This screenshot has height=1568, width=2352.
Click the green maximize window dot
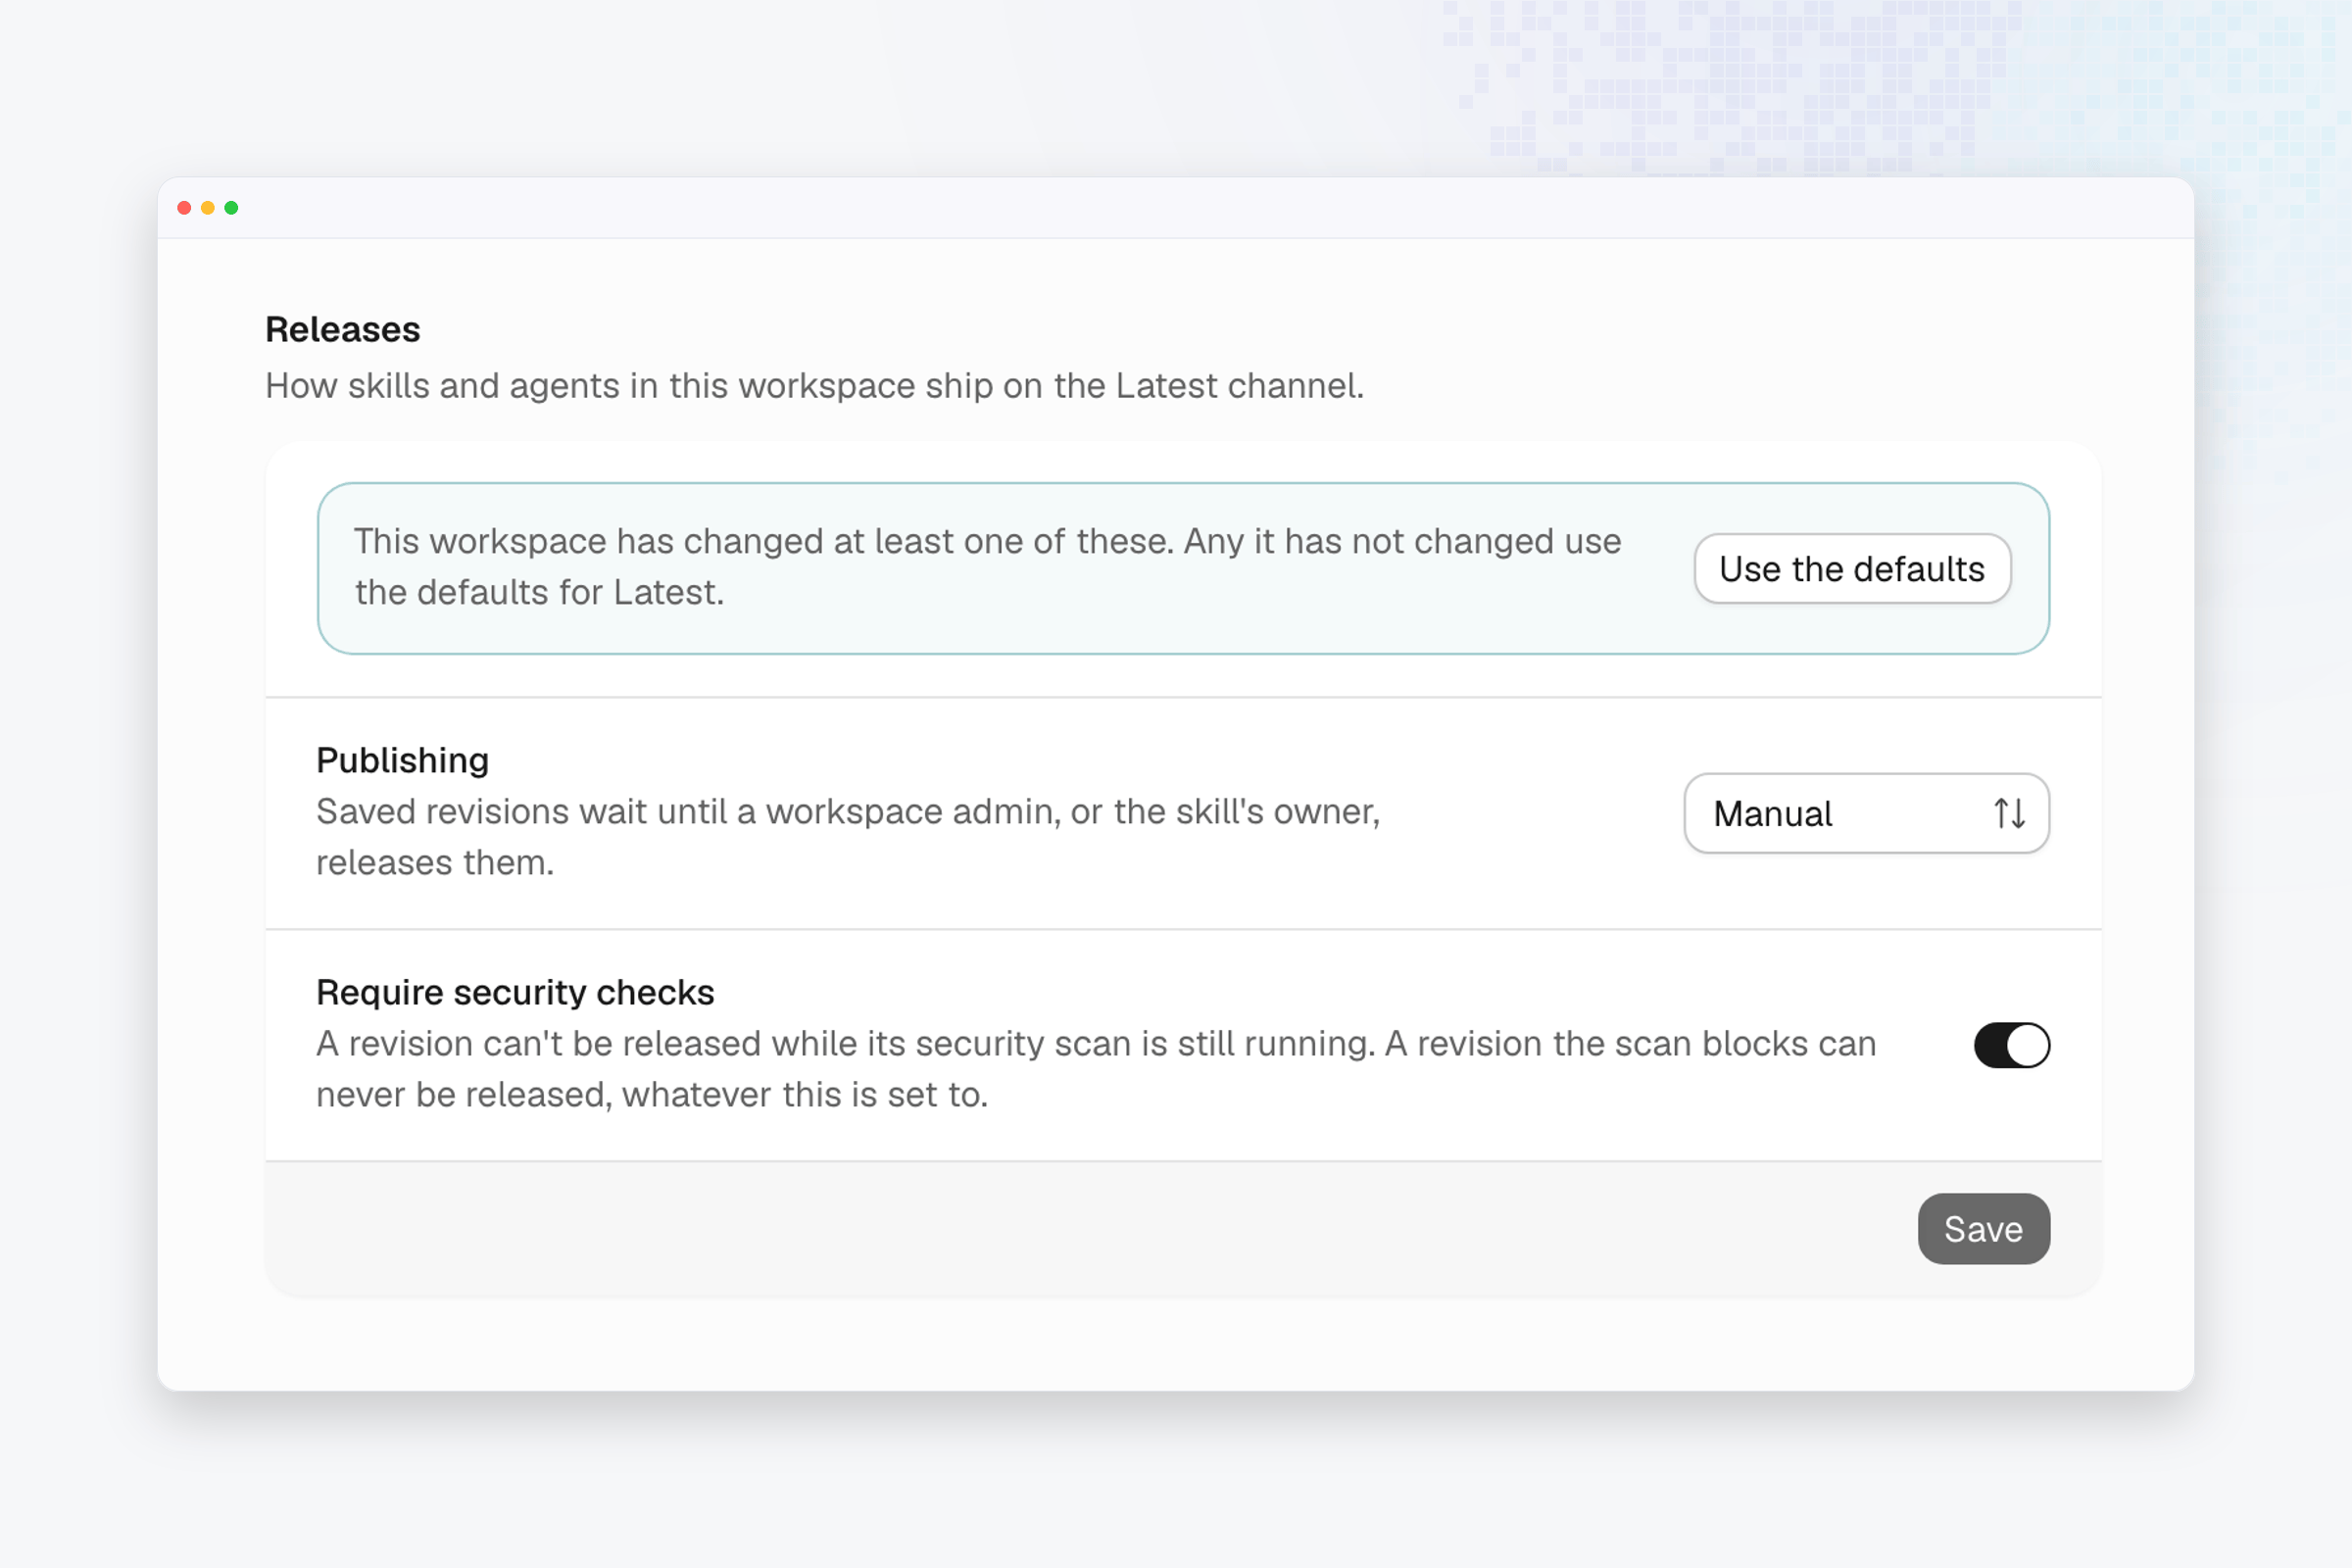(x=231, y=208)
